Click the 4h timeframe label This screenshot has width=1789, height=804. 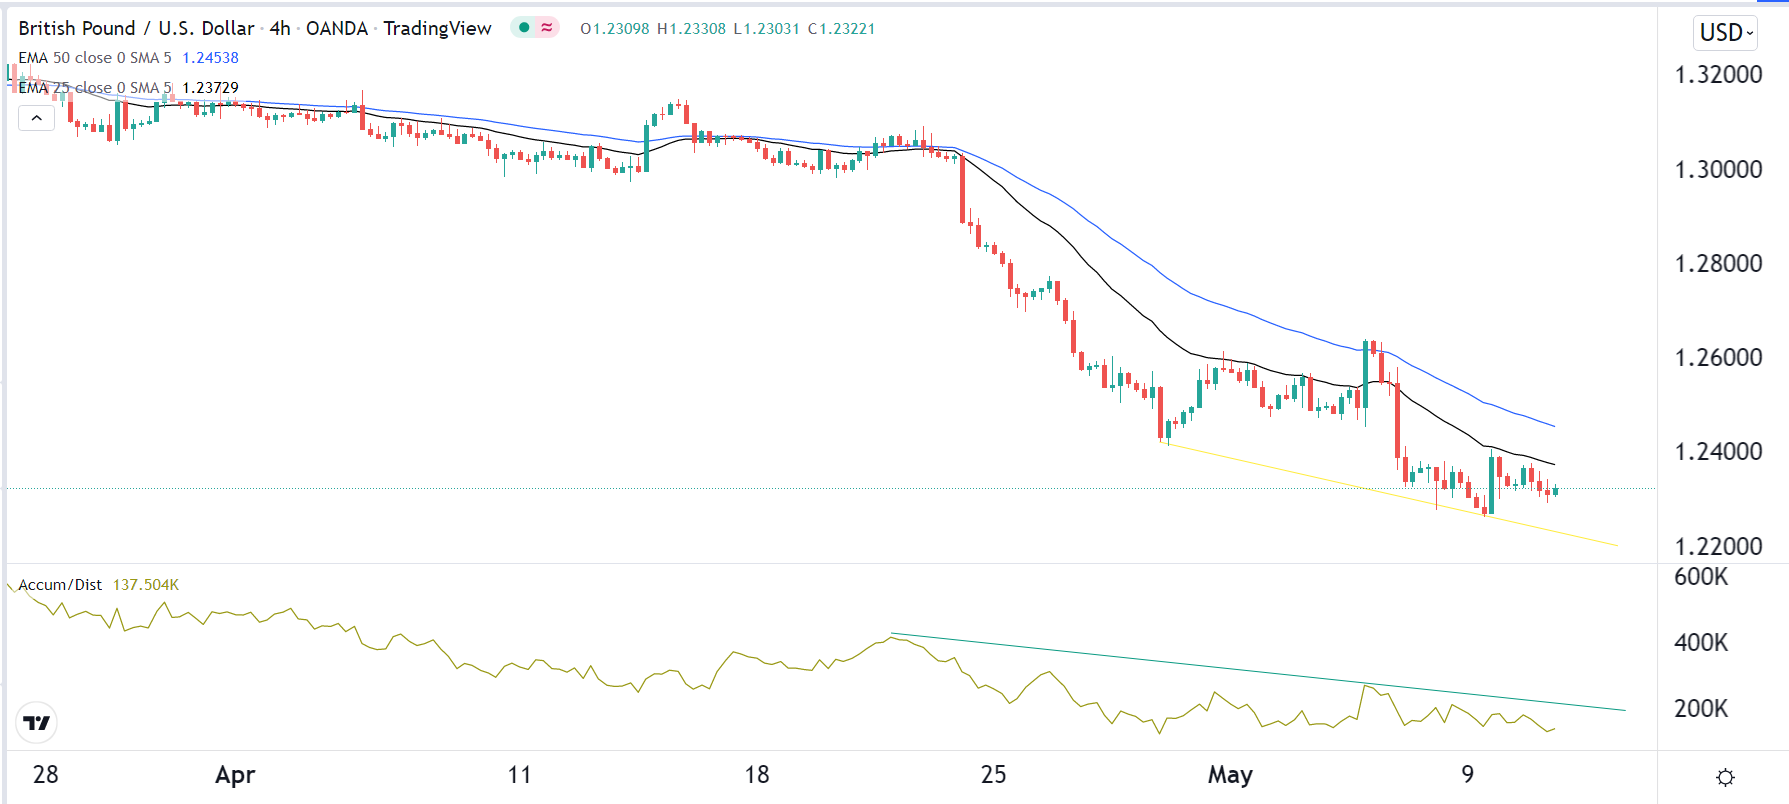[280, 28]
